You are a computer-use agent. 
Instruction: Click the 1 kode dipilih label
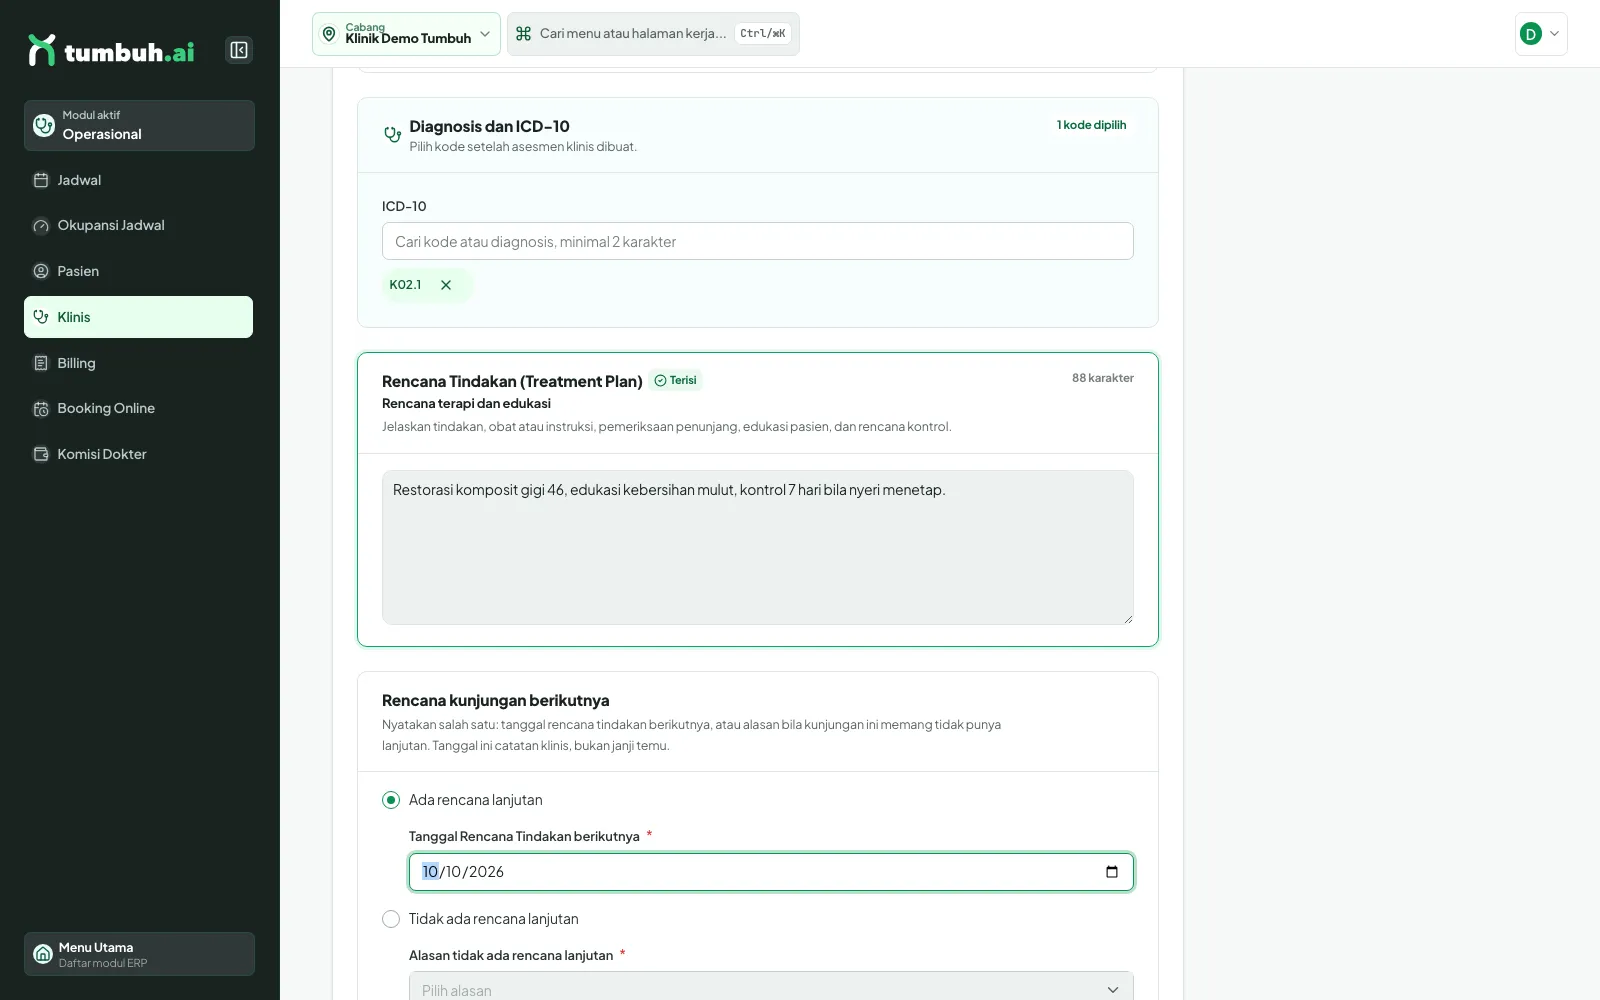pos(1091,125)
